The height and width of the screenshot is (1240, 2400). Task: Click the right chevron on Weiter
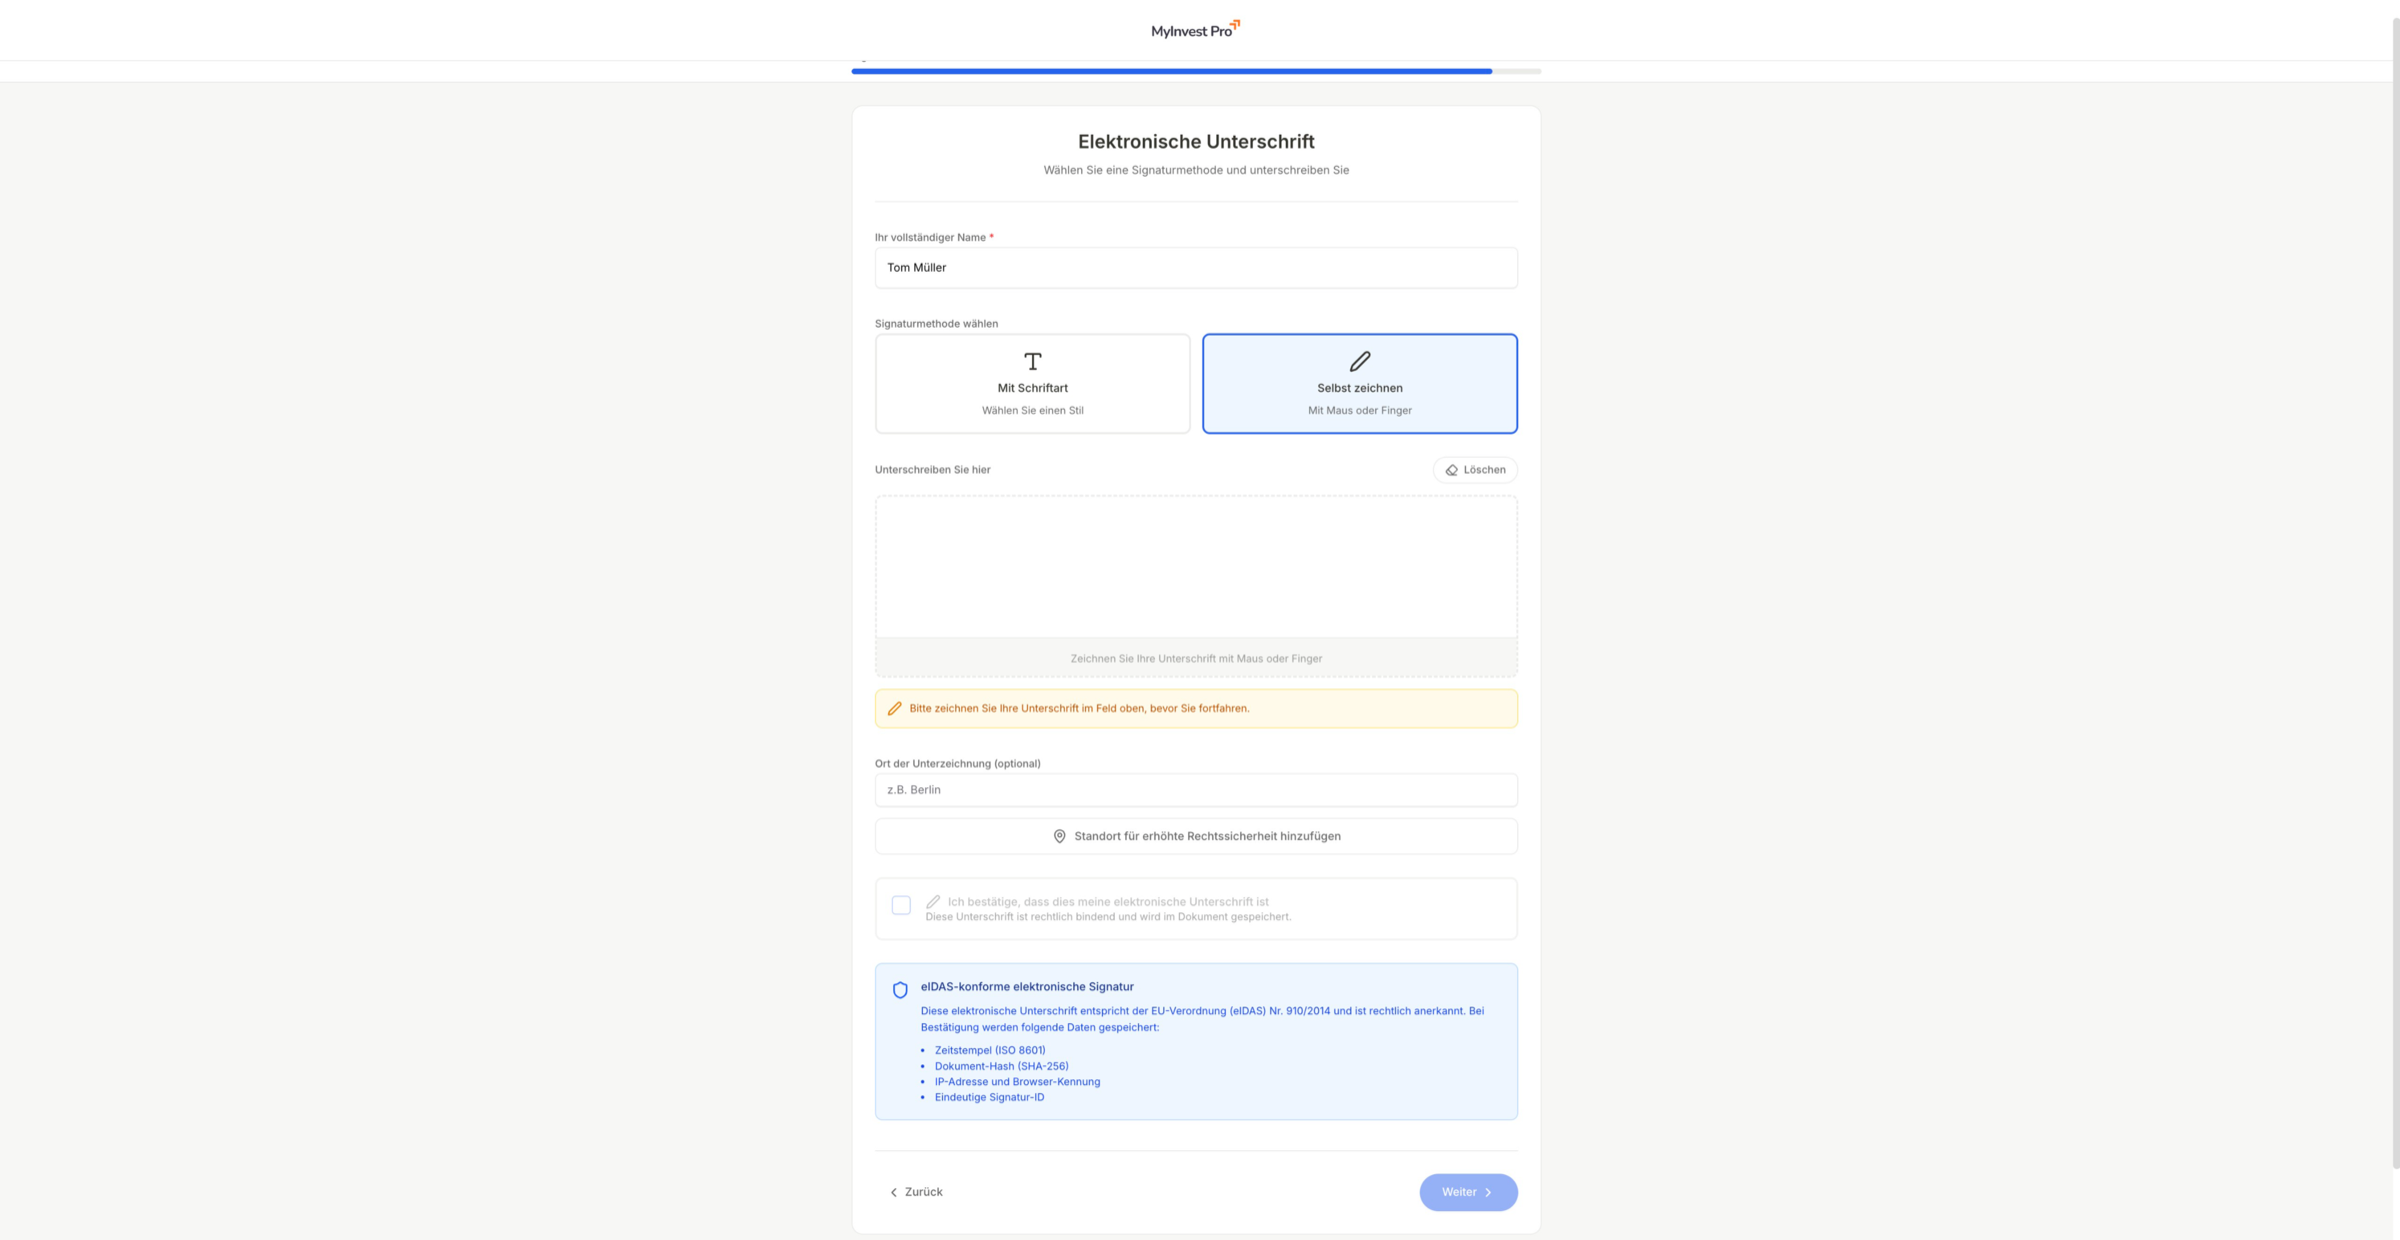1488,1192
